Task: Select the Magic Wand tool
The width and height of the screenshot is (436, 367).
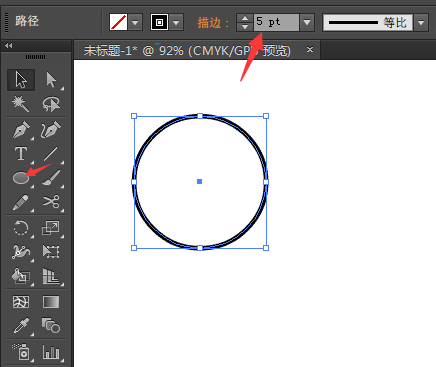Action: point(21,104)
